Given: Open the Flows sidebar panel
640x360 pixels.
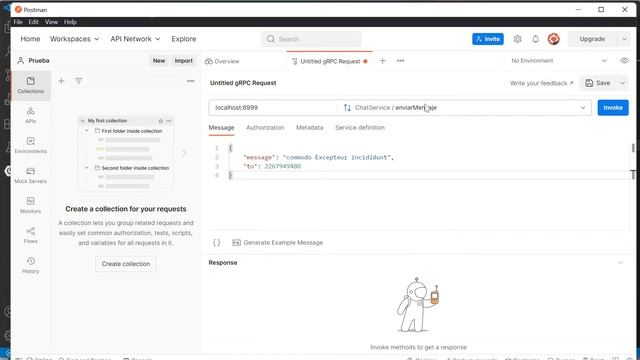Looking at the screenshot, I should coord(31,235).
